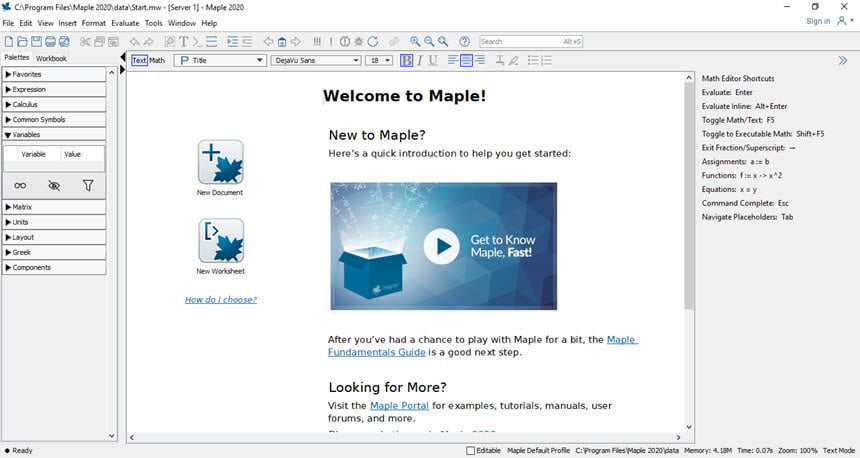Execute selection with the single exclamation icon
The image size is (860, 458).
point(331,42)
